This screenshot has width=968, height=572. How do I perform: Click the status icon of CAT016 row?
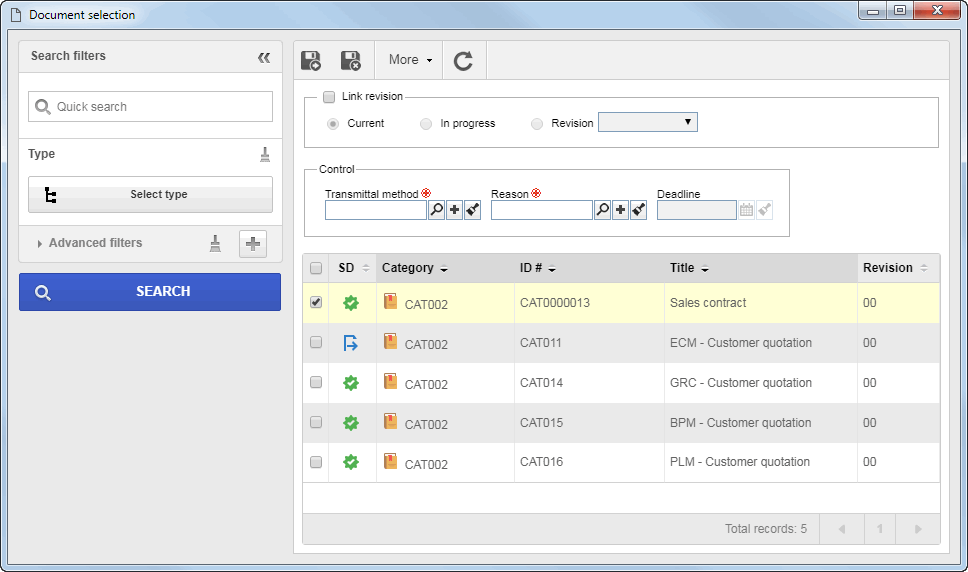[351, 462]
